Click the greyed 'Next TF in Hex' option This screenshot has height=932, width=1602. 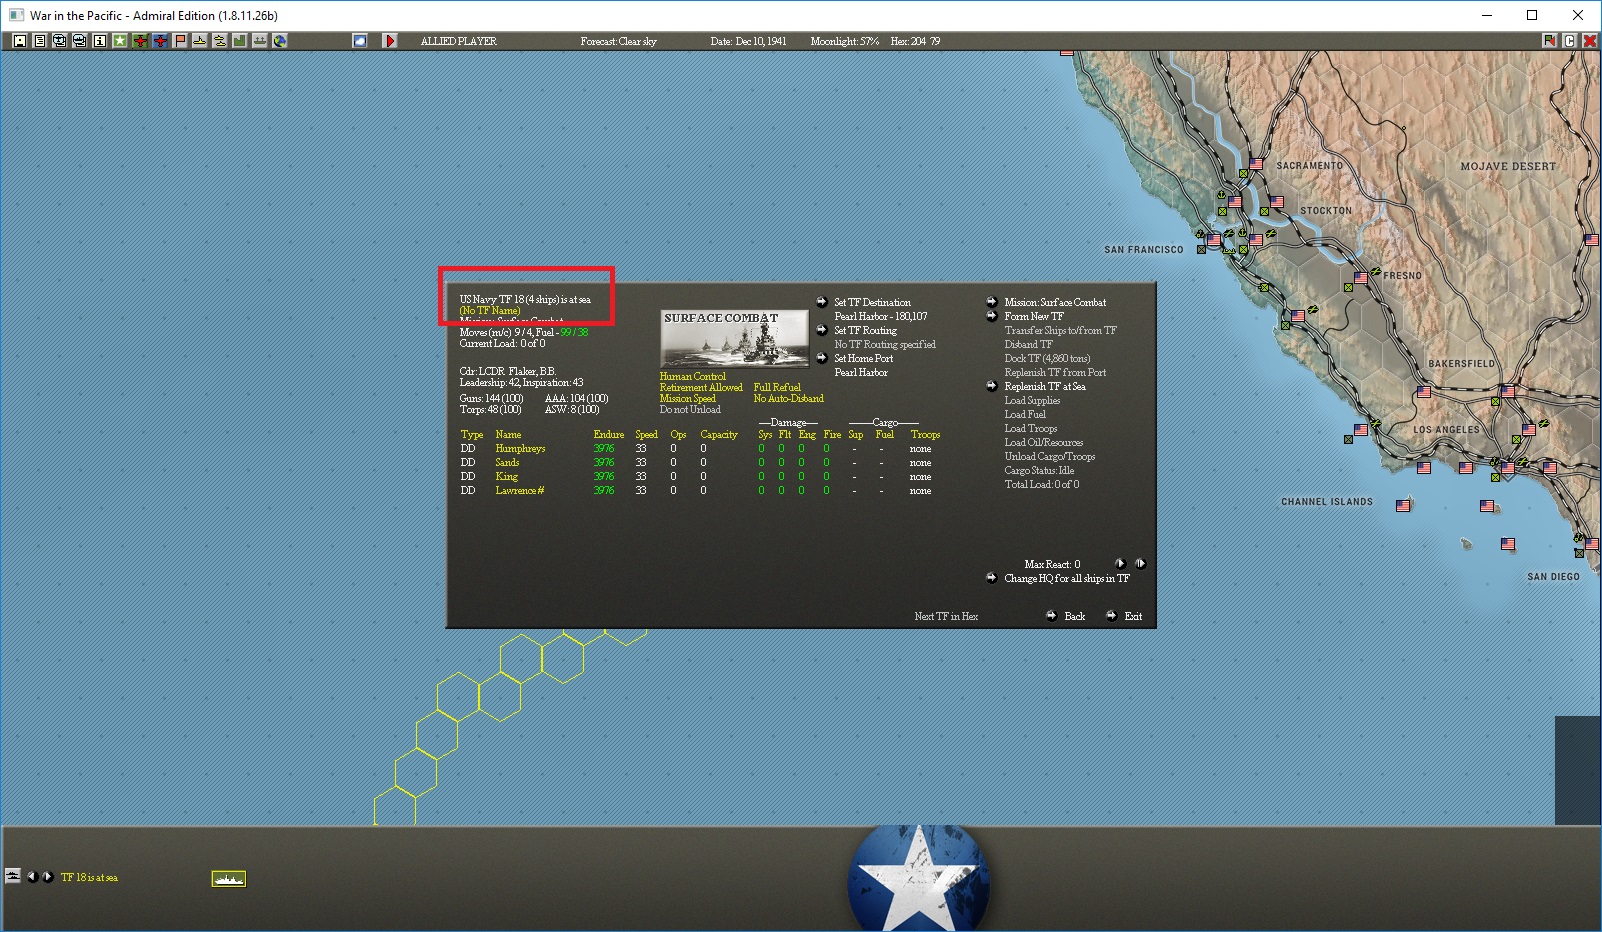pyautogui.click(x=946, y=616)
